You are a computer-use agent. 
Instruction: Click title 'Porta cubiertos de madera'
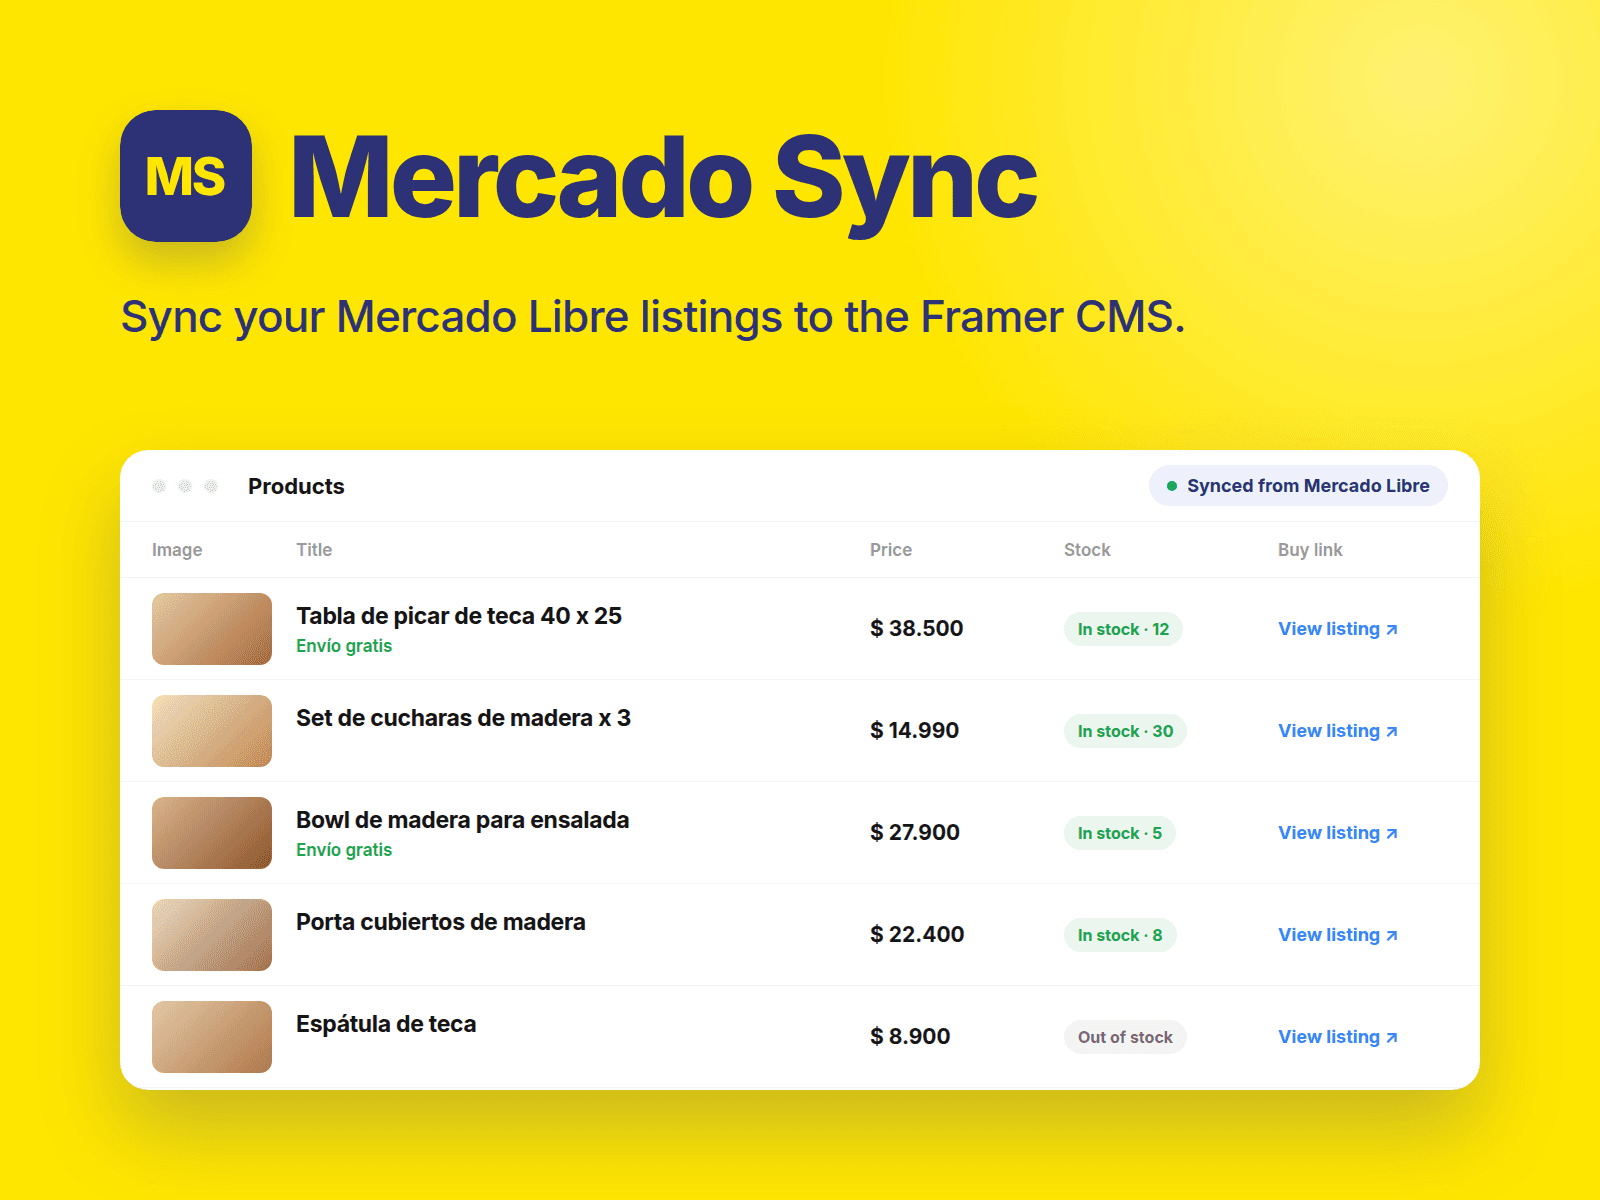click(441, 922)
